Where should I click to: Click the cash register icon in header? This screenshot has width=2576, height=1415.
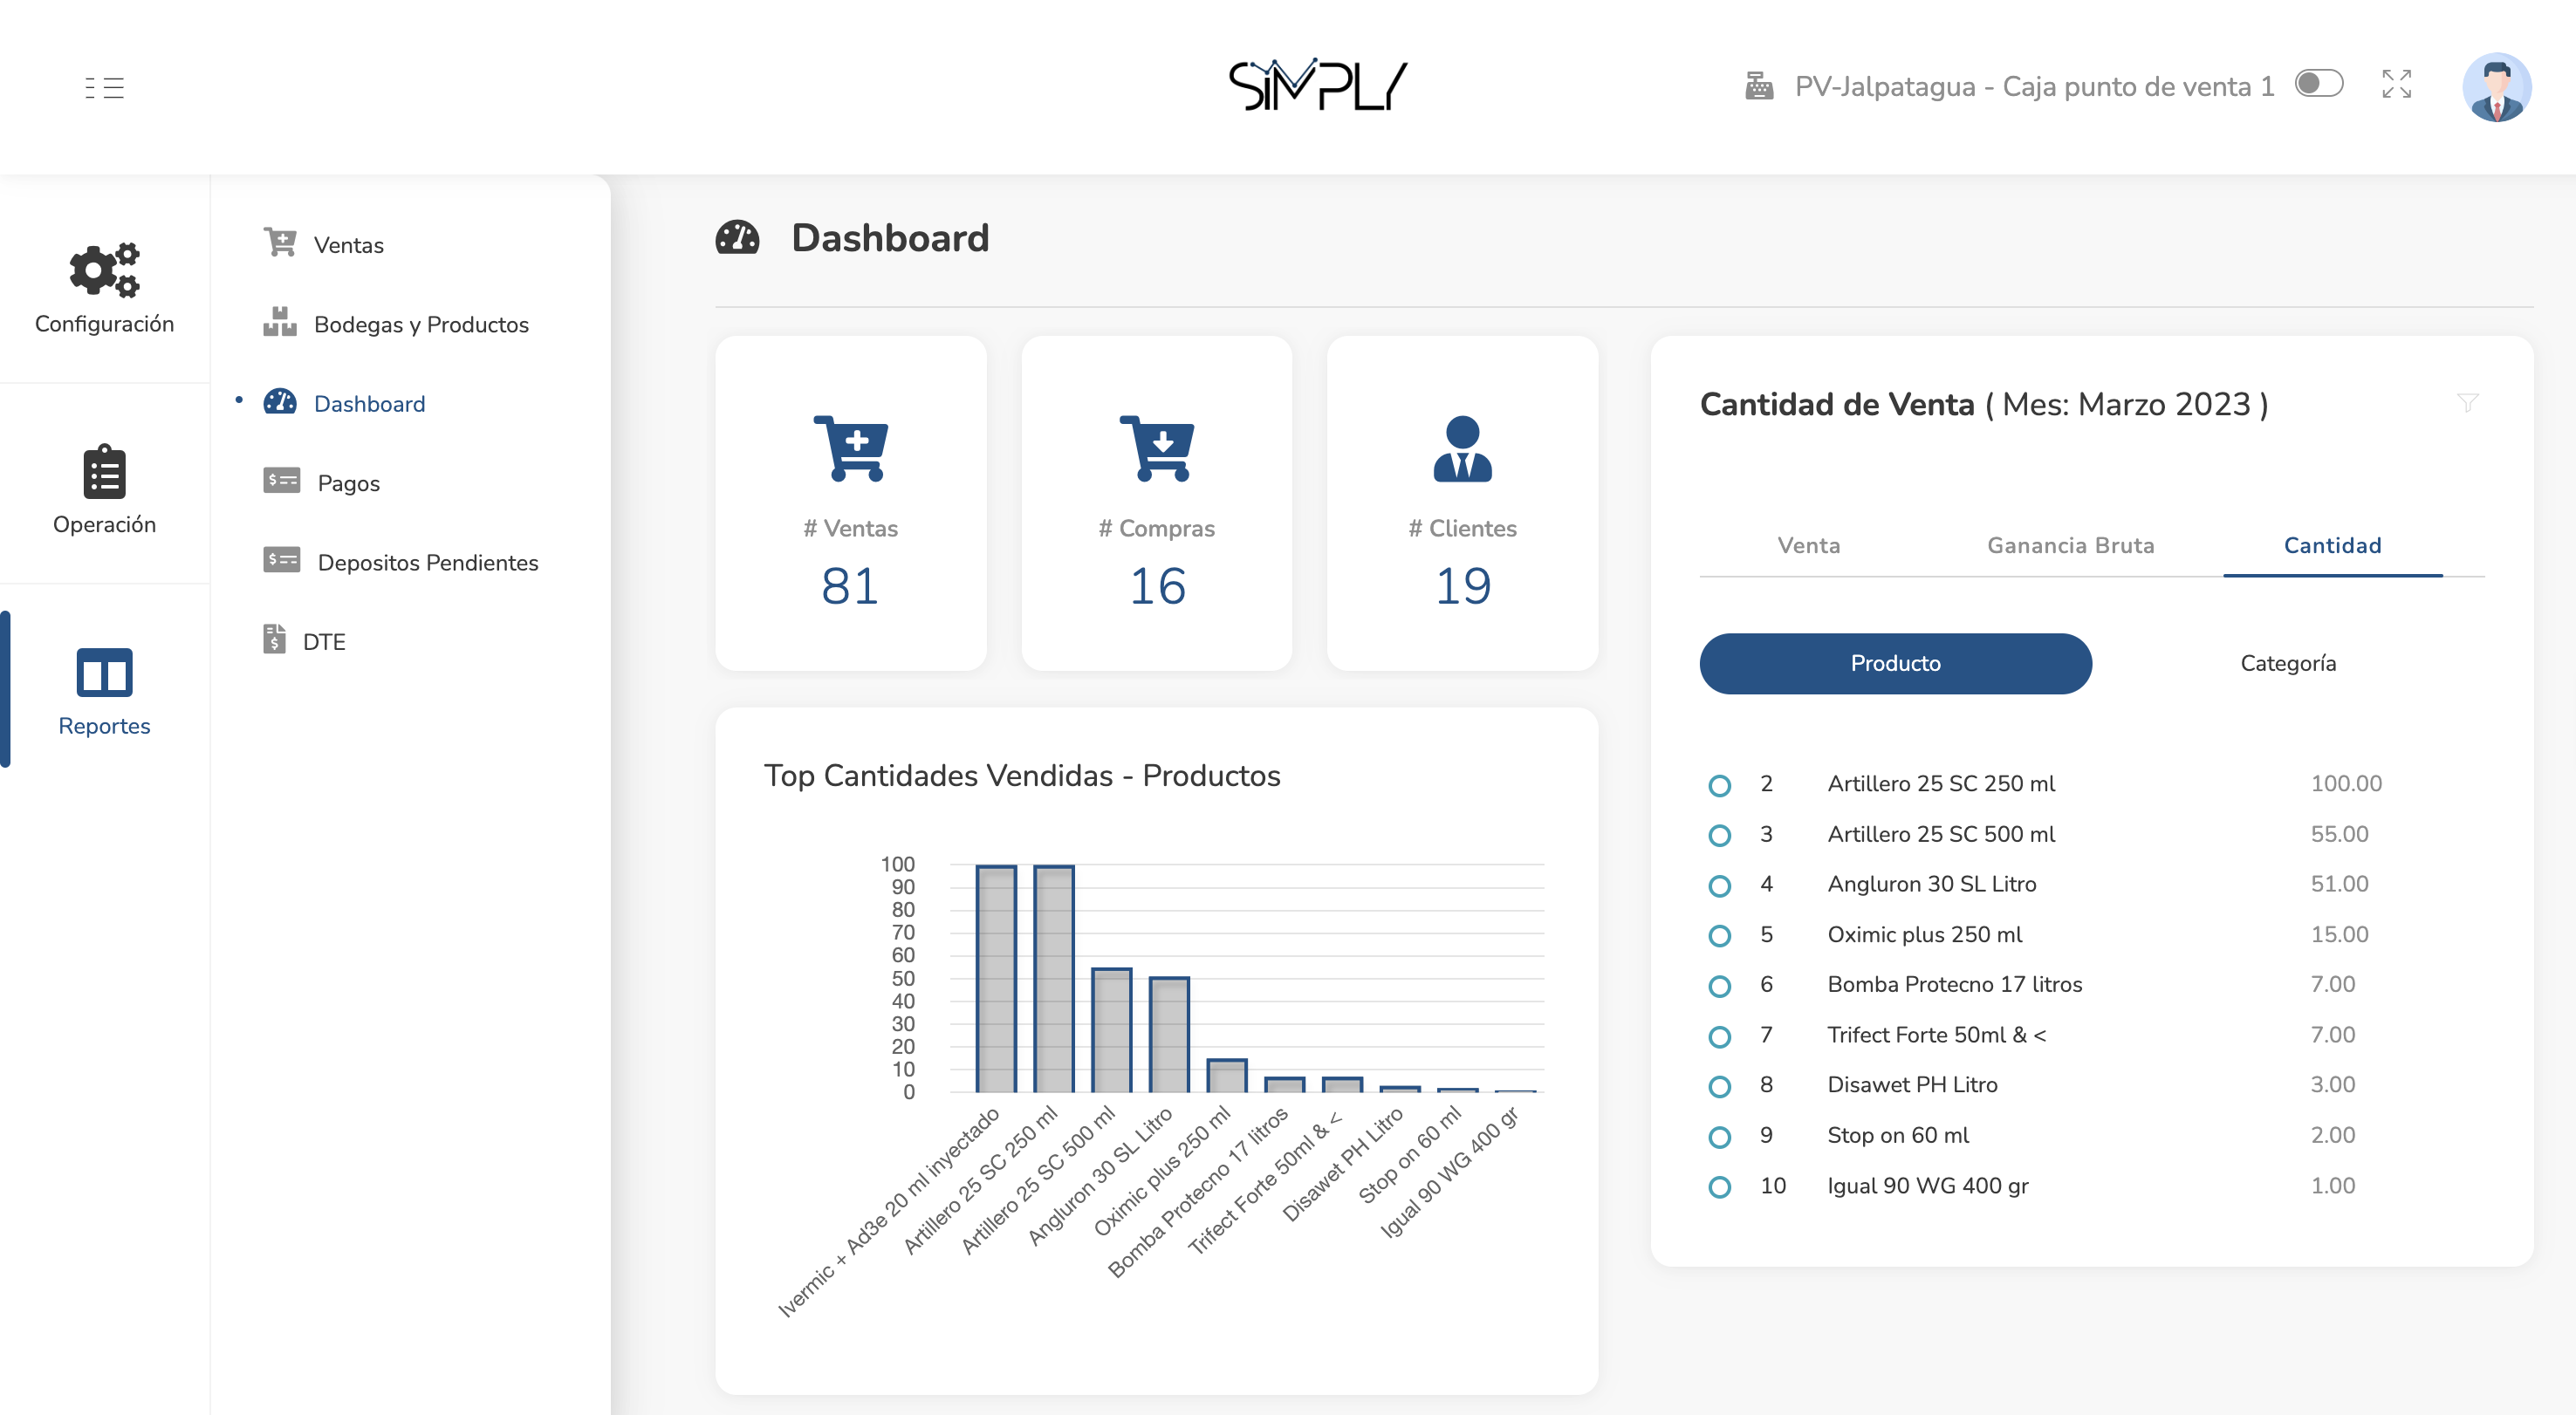(x=1759, y=86)
